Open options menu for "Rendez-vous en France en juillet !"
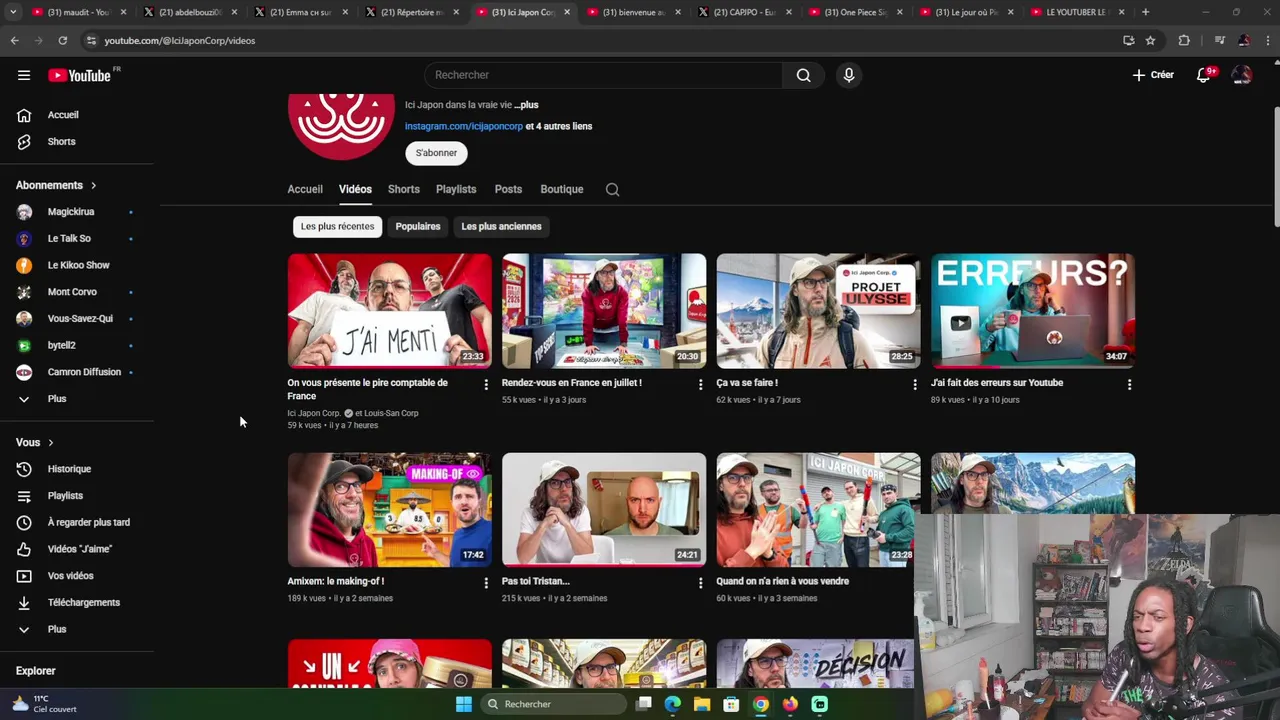1280x720 pixels. [700, 384]
